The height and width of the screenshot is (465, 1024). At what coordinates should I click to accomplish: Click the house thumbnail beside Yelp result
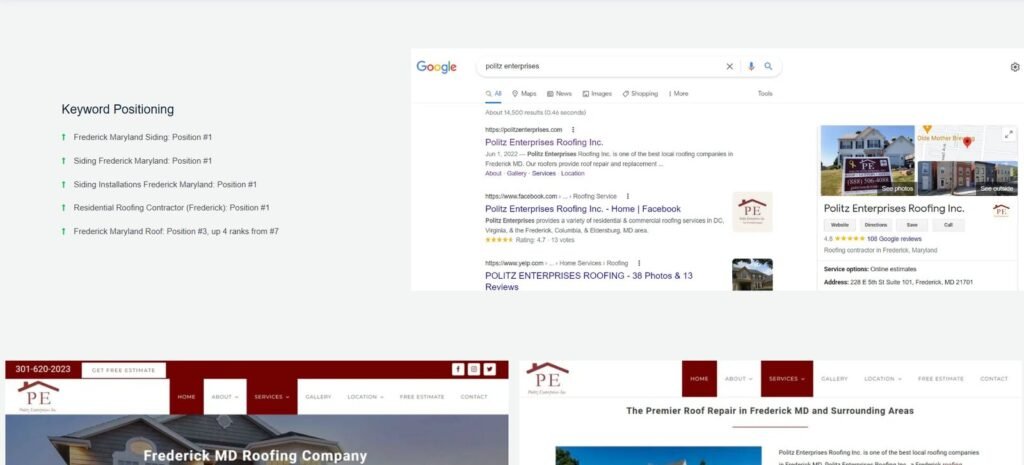tap(752, 274)
